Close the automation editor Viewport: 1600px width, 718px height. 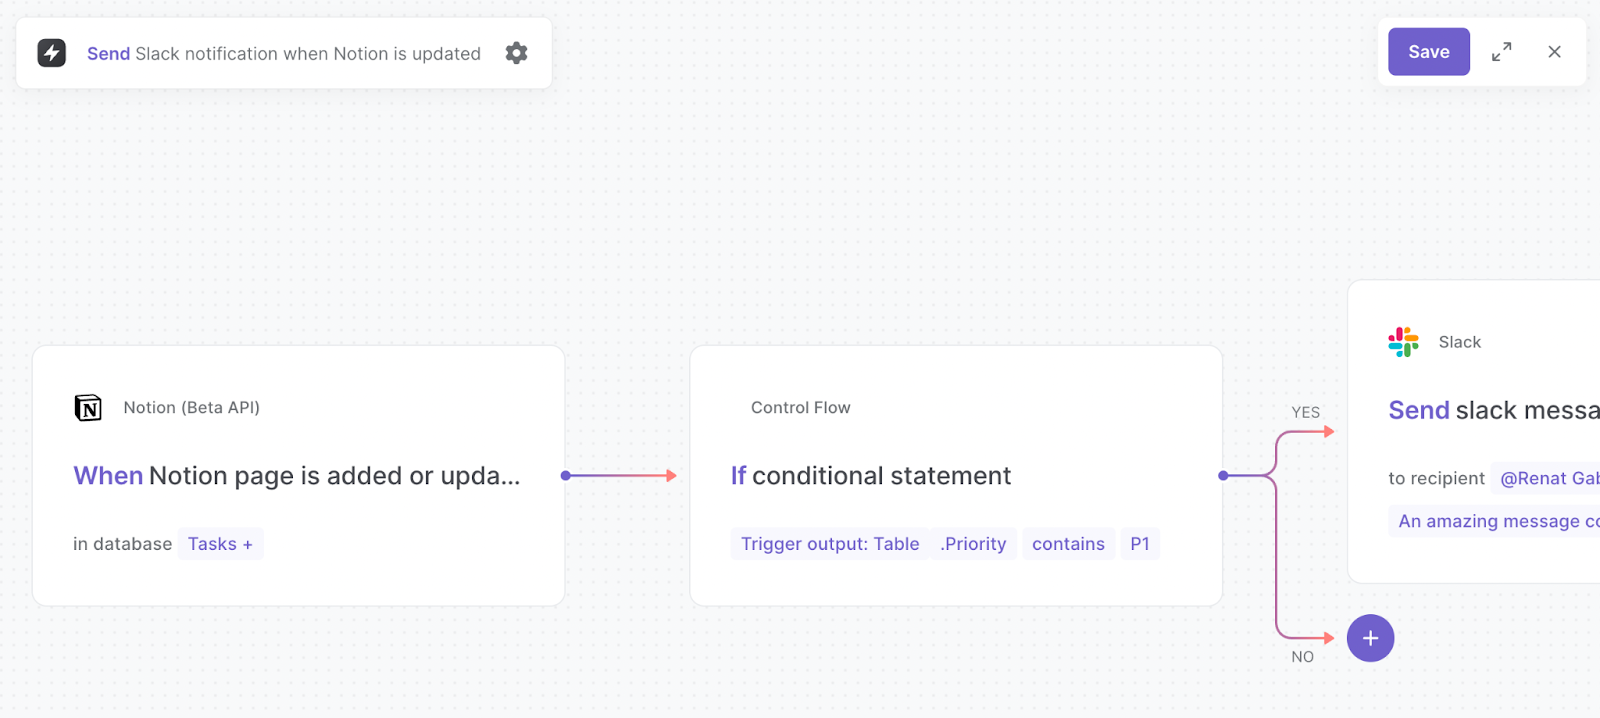coord(1554,52)
